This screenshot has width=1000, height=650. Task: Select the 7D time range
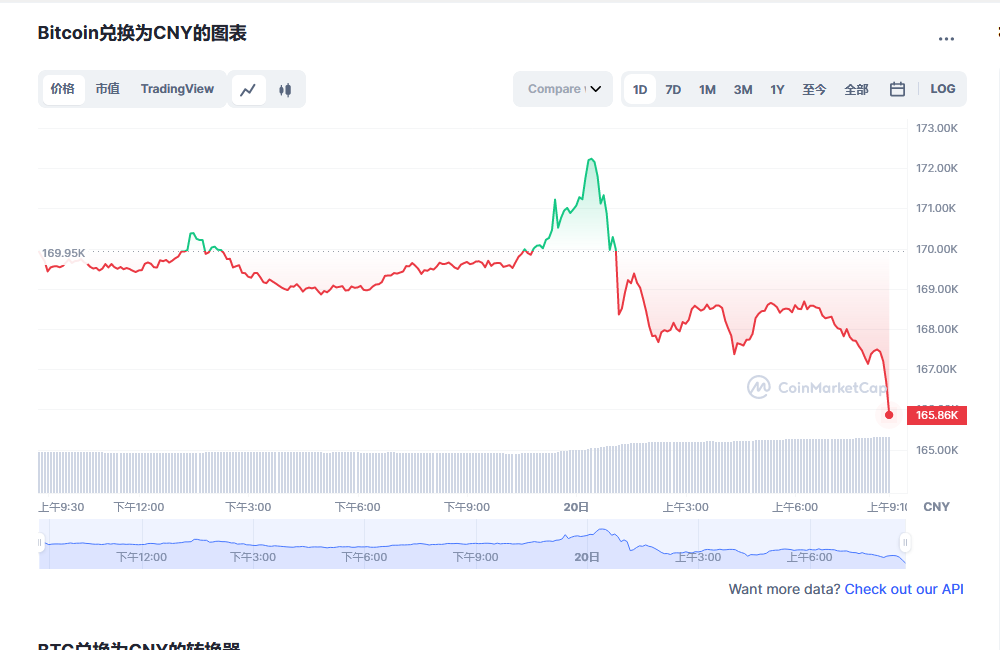[673, 89]
